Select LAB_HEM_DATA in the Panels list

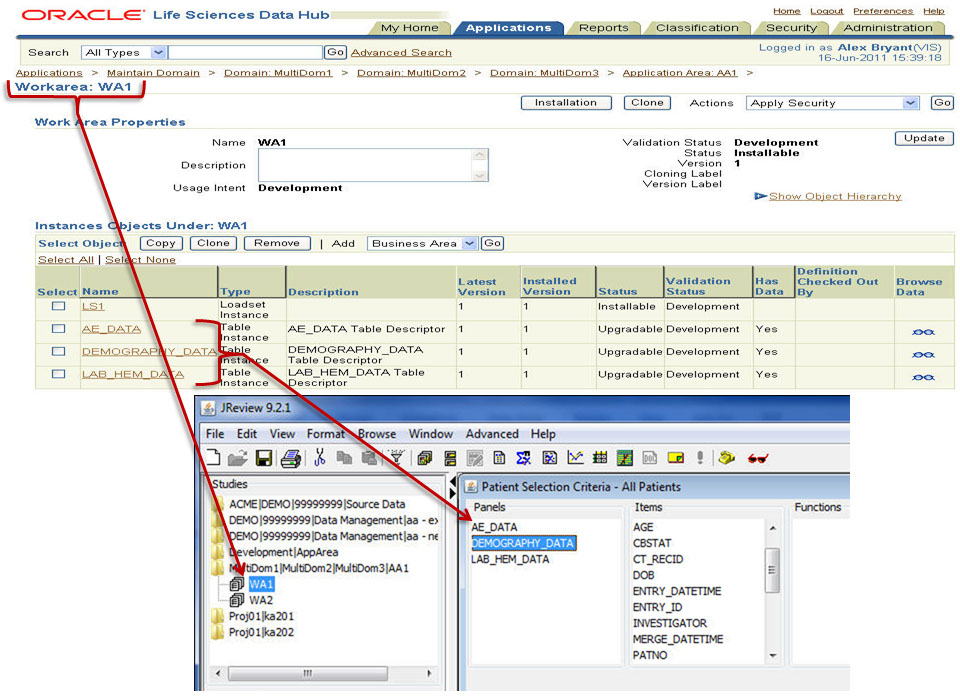pos(510,559)
